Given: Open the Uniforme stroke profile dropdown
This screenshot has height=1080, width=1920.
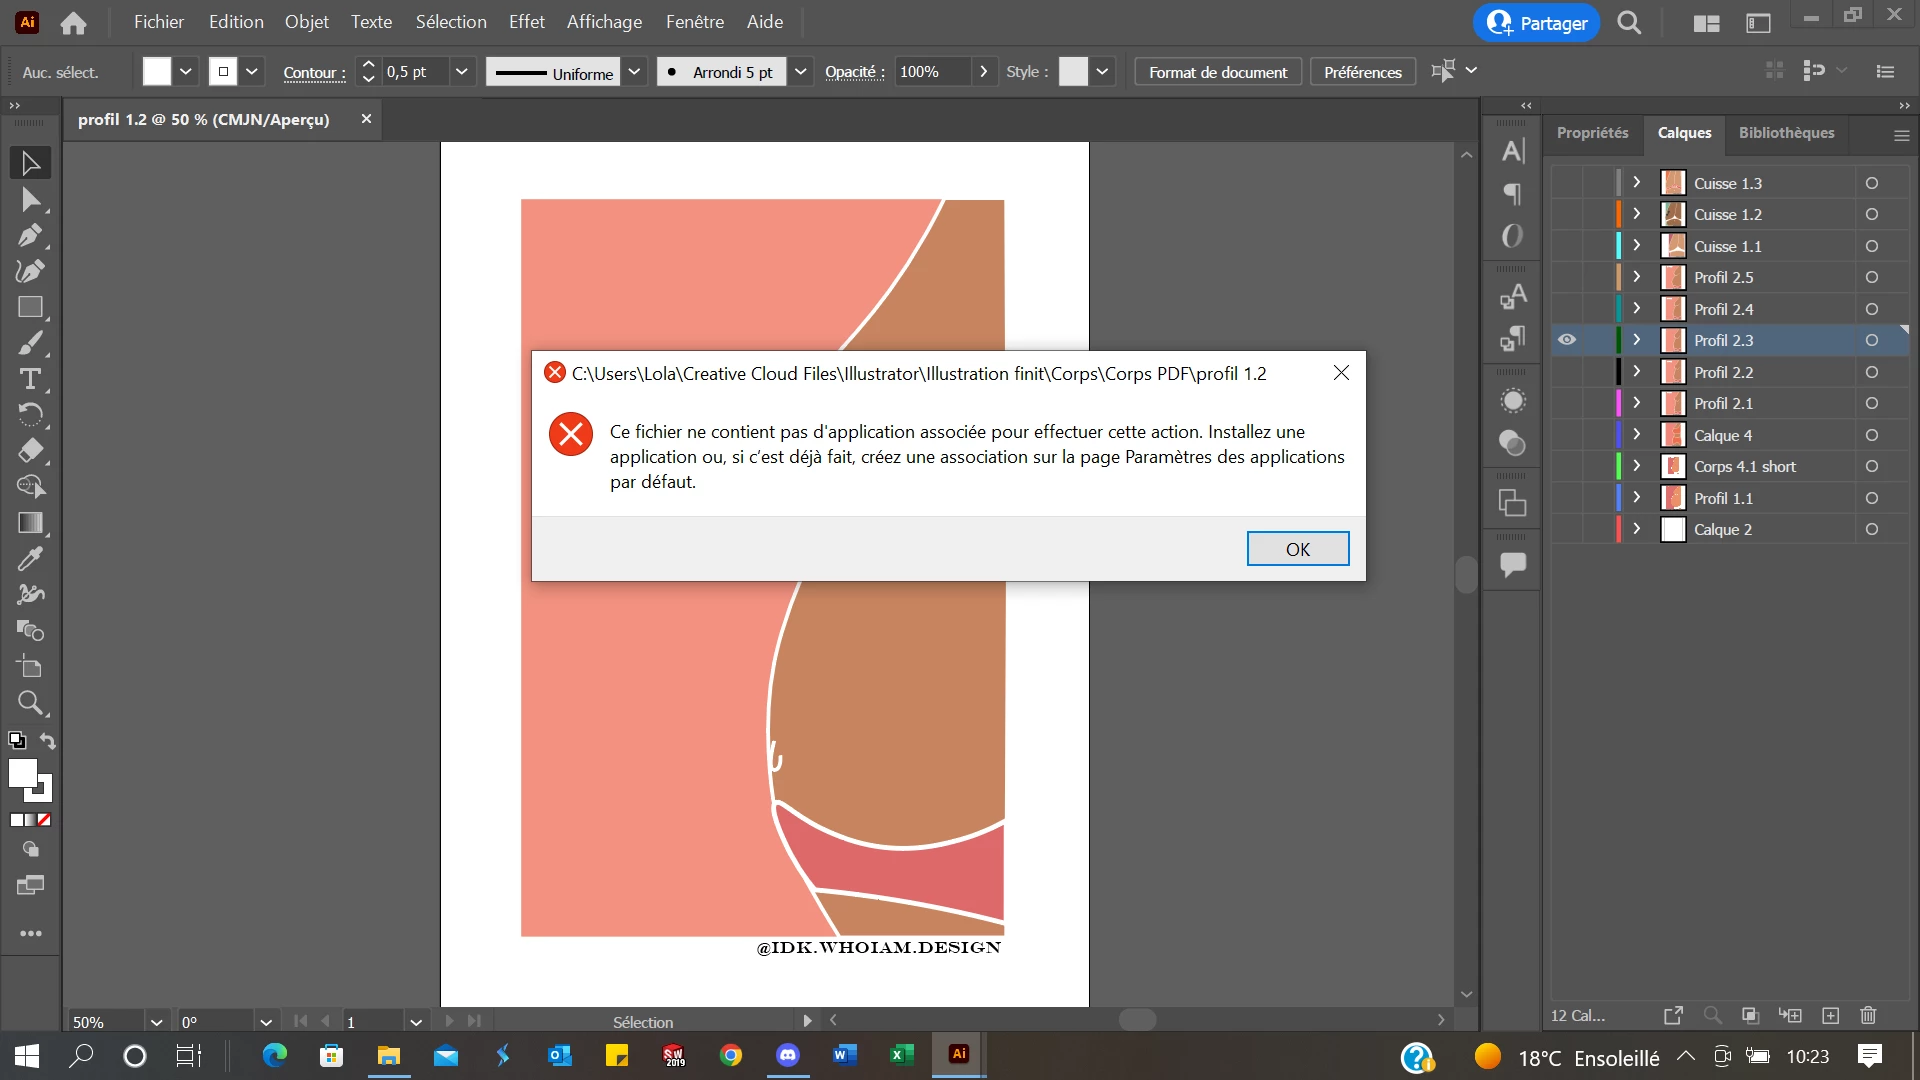Looking at the screenshot, I should point(634,72).
